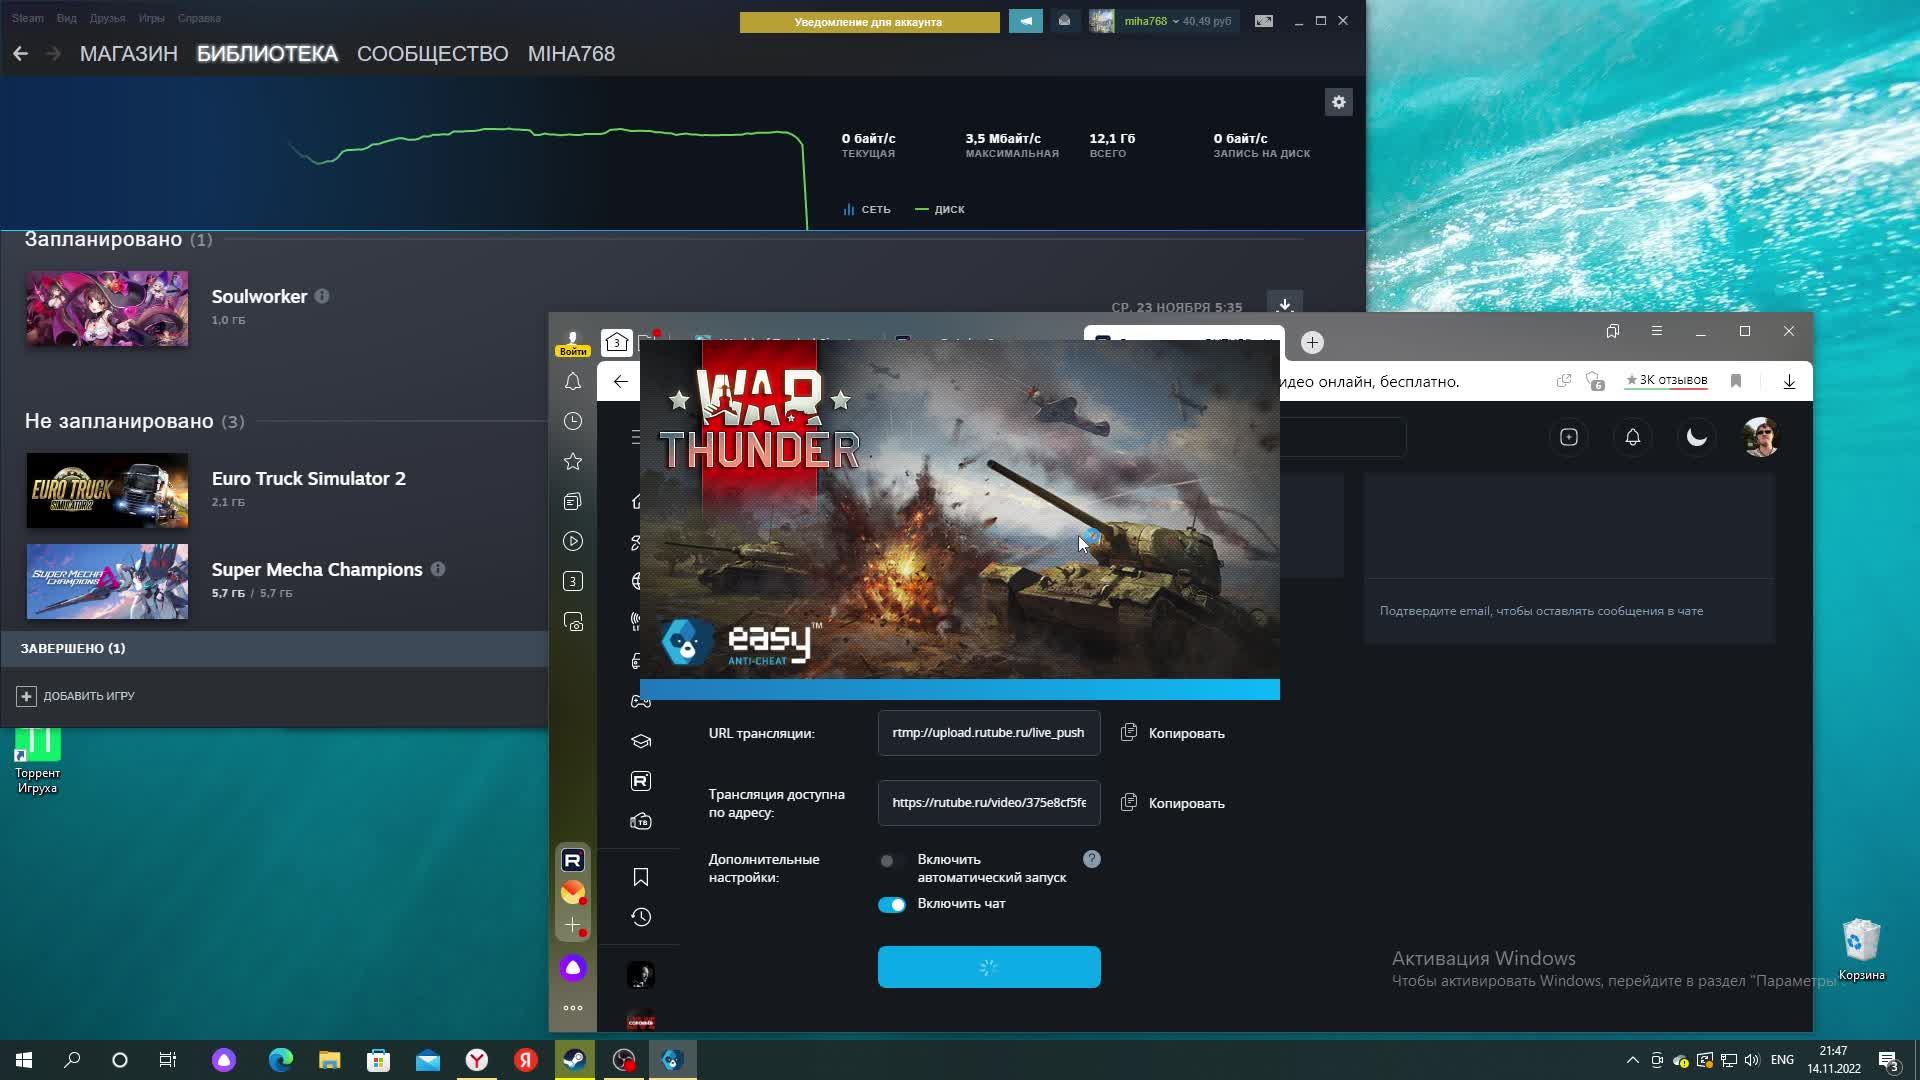Screen dimensions: 1920x1080
Task: Open Alice assistant icon in sidebar
Action: coord(573,968)
